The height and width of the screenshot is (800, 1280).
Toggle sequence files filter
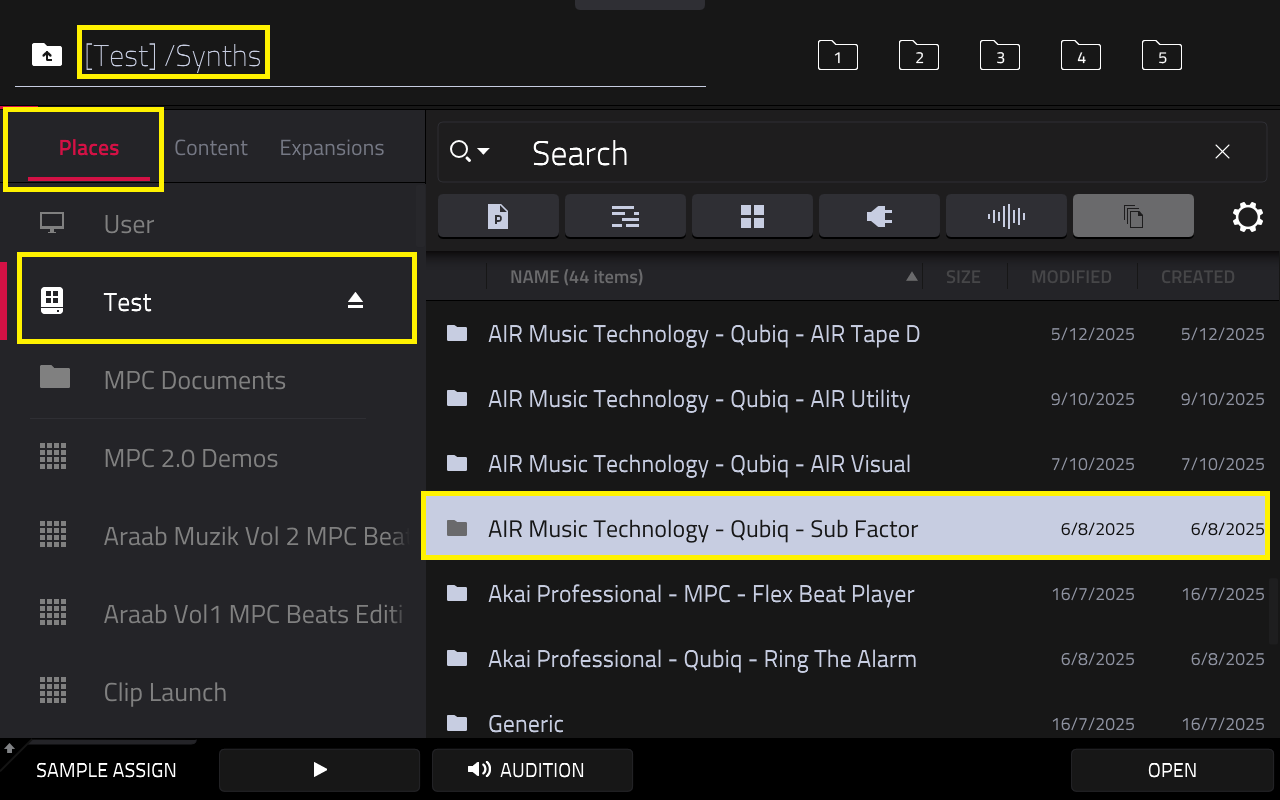pyautogui.click(x=625, y=216)
